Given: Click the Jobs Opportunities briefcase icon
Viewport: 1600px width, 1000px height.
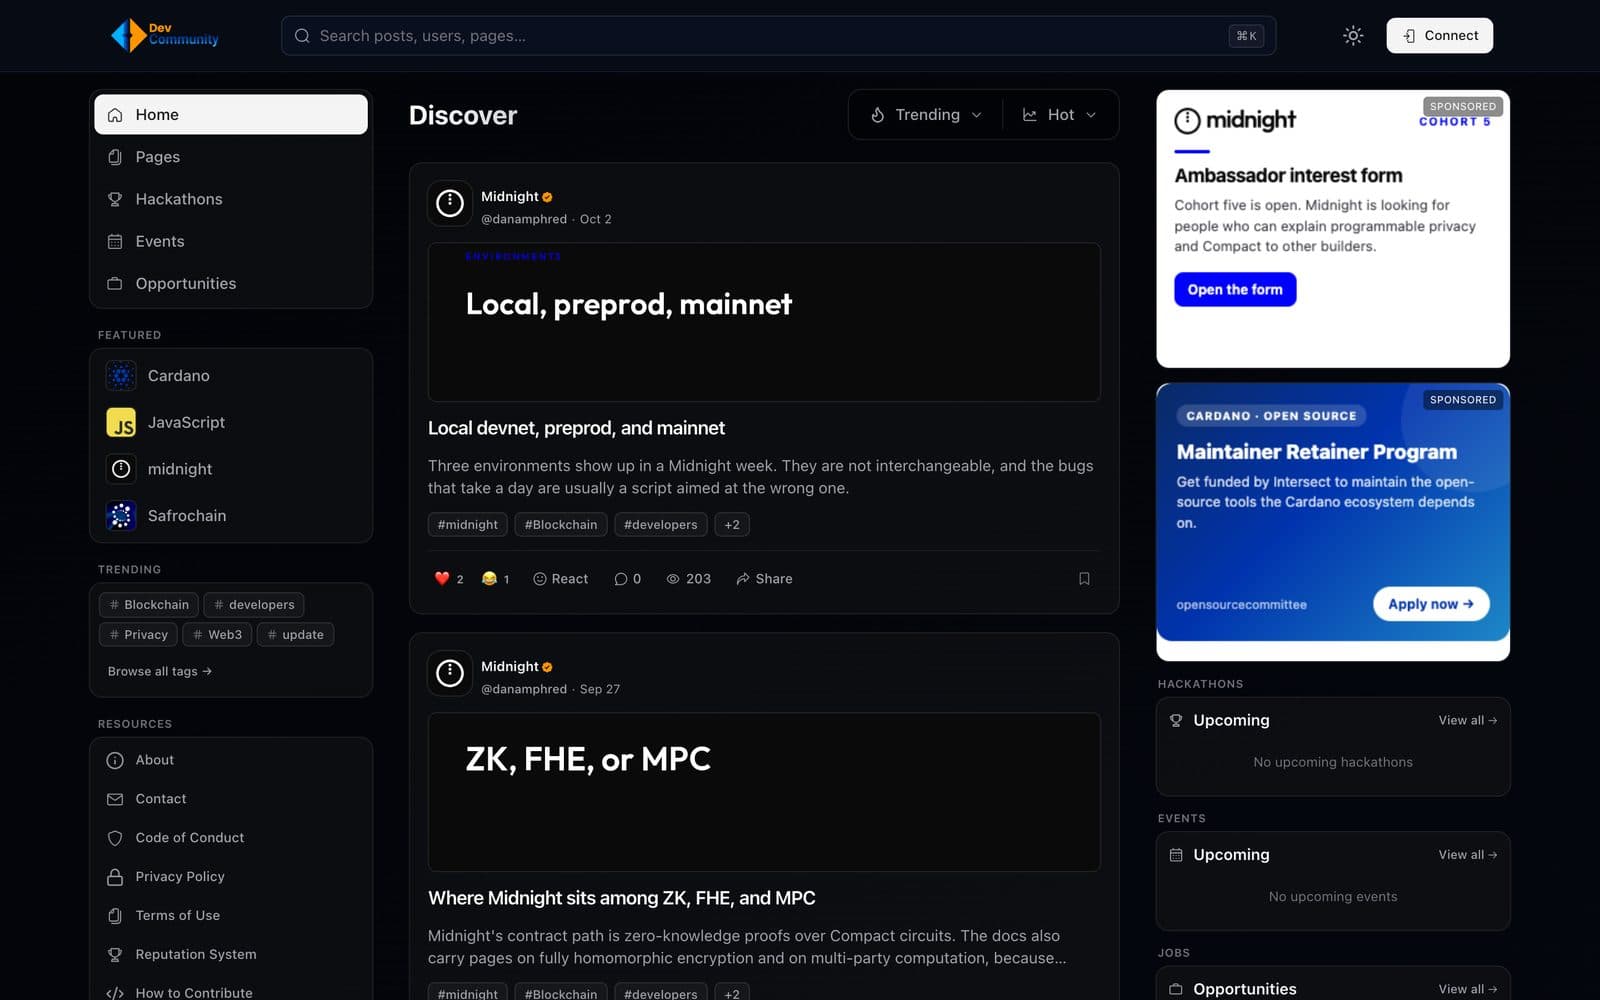Looking at the screenshot, I should [1176, 989].
